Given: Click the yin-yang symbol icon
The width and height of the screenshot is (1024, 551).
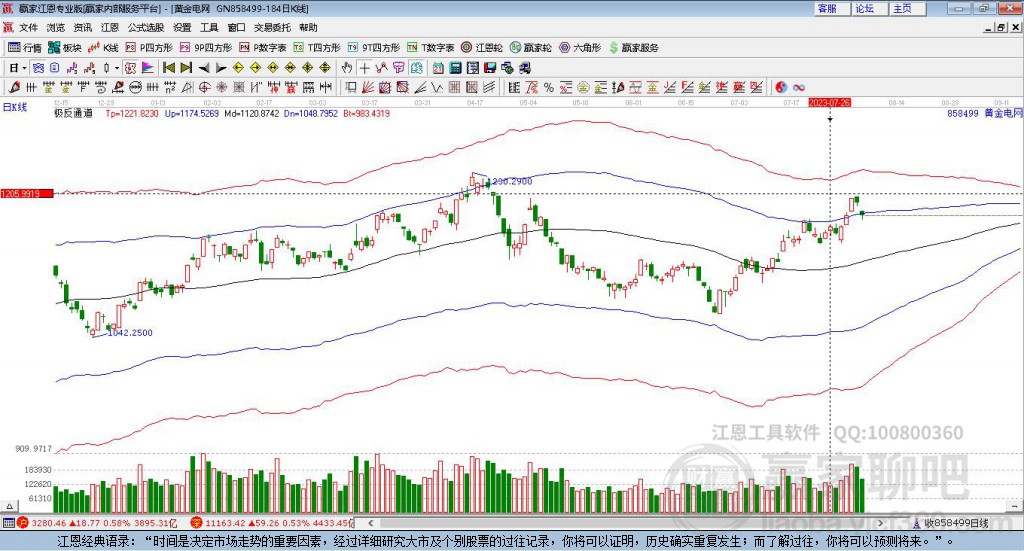Looking at the screenshot, I should click(x=781, y=87).
